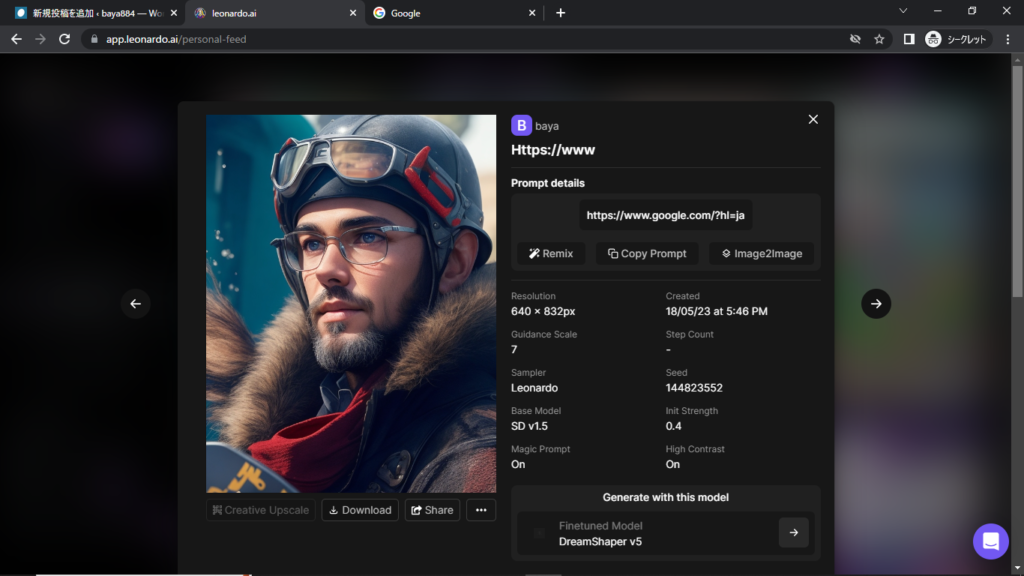Expand the tab search chevron

point(903,12)
